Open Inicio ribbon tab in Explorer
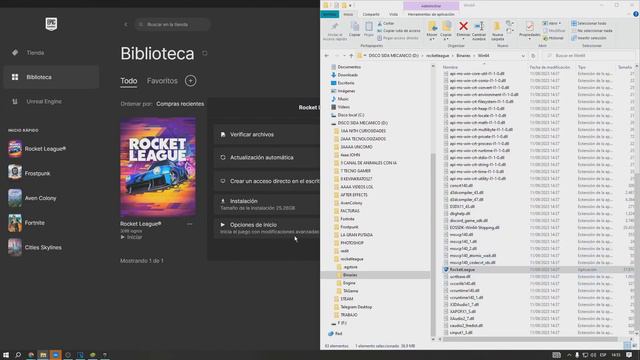Image resolution: width=640 pixels, height=360 pixels. (348, 14)
